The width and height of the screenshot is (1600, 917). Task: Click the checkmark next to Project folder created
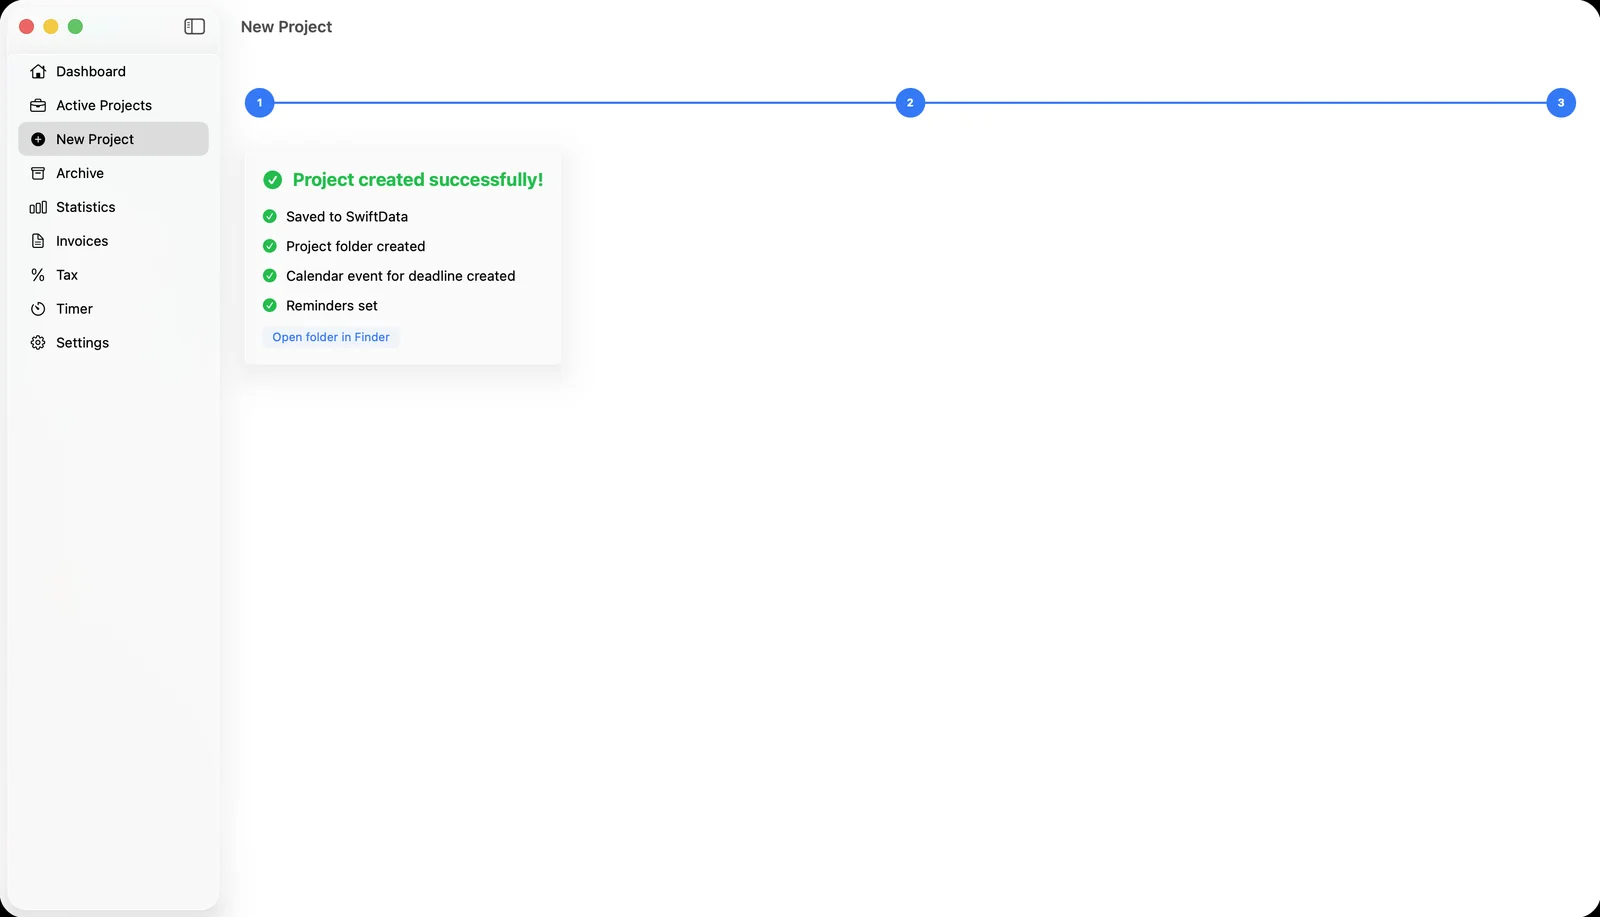point(270,246)
